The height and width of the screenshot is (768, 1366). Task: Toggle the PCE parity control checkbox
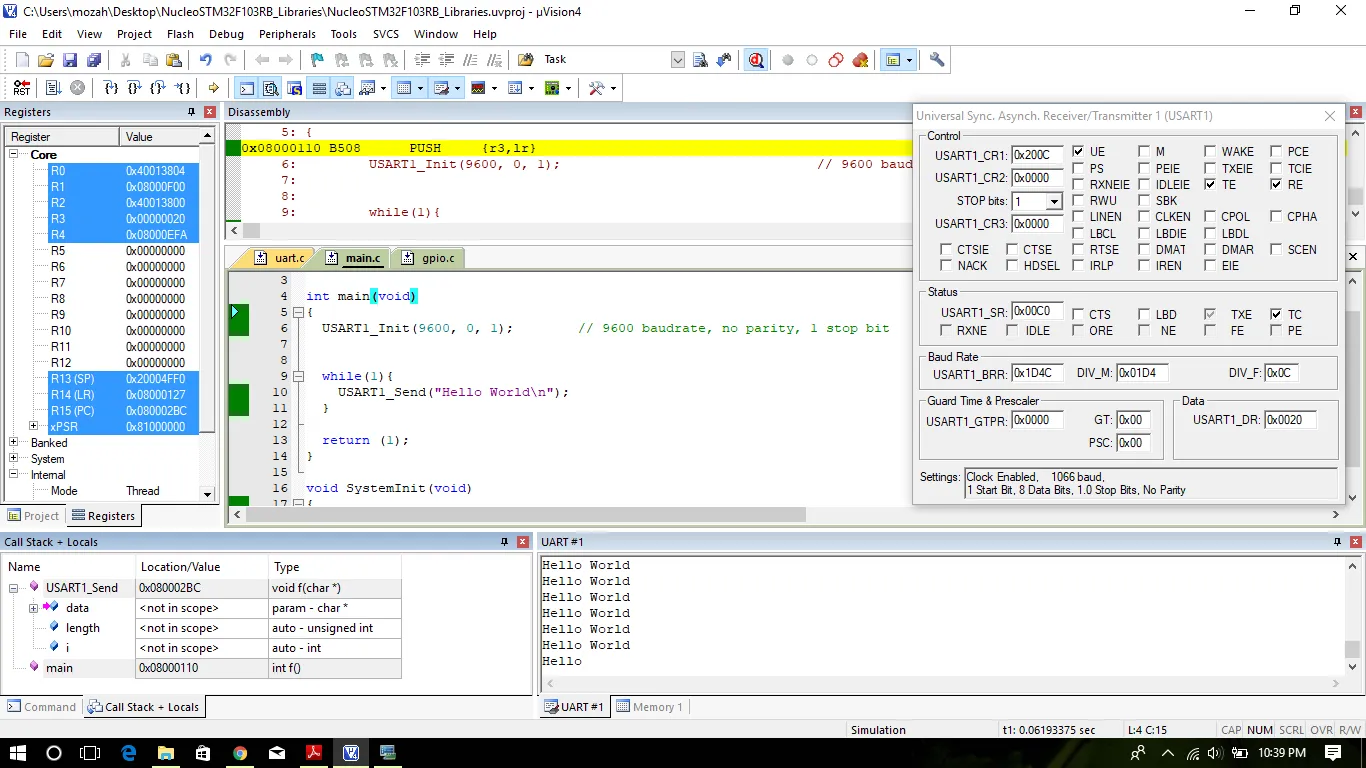pyautogui.click(x=1276, y=152)
